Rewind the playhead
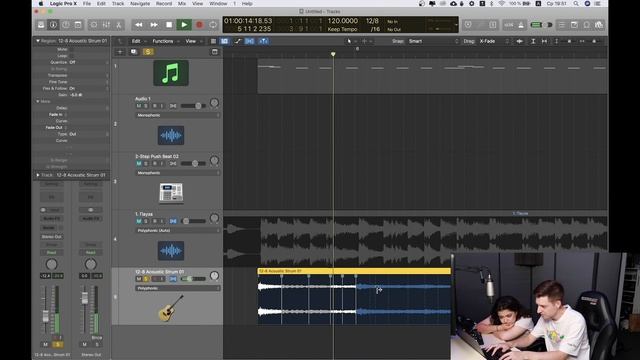 [x=139, y=25]
